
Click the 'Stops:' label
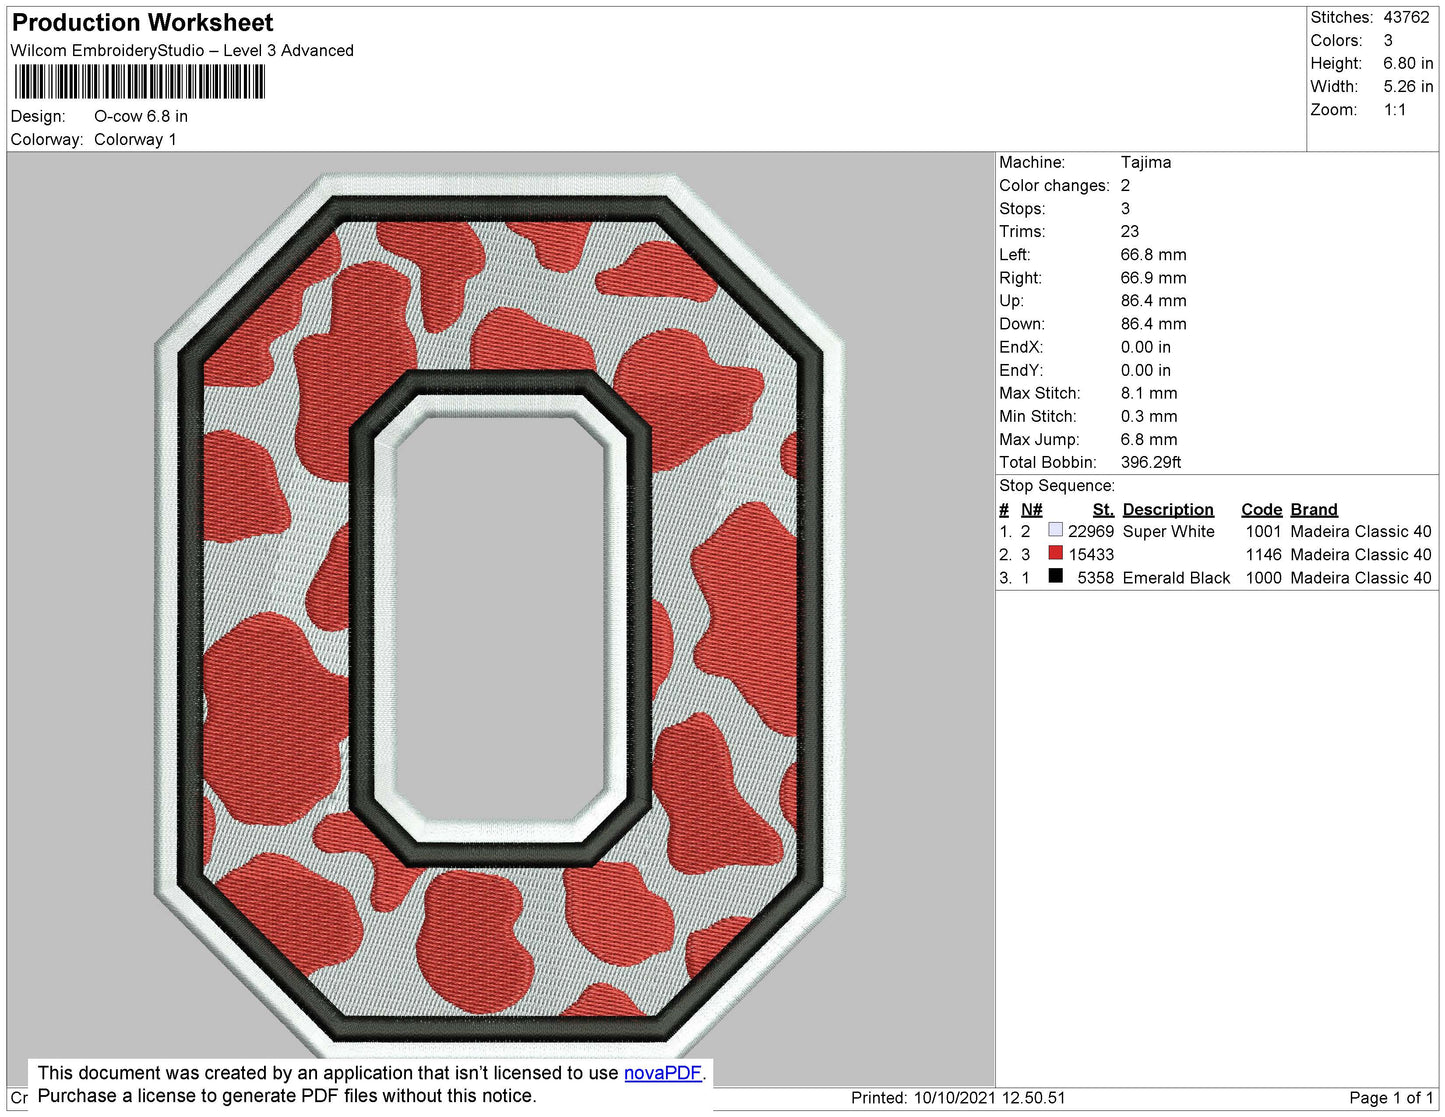(1022, 208)
